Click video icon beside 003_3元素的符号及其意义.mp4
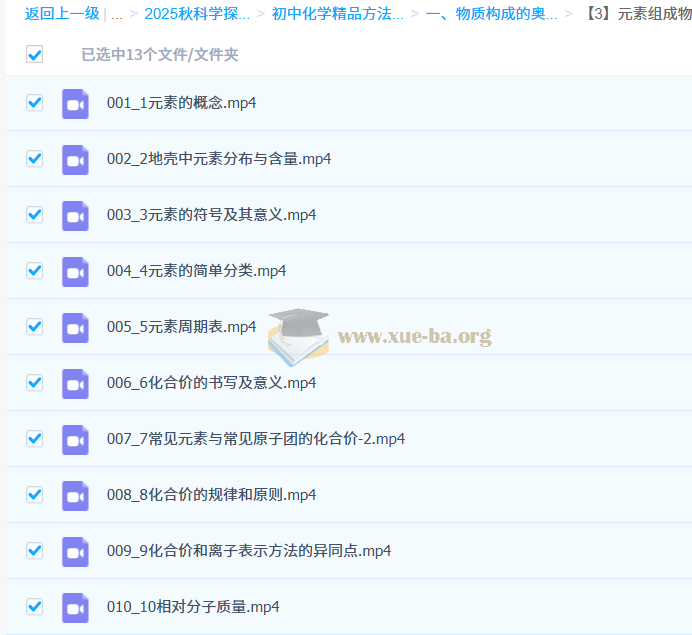This screenshot has width=692, height=635. [x=75, y=215]
